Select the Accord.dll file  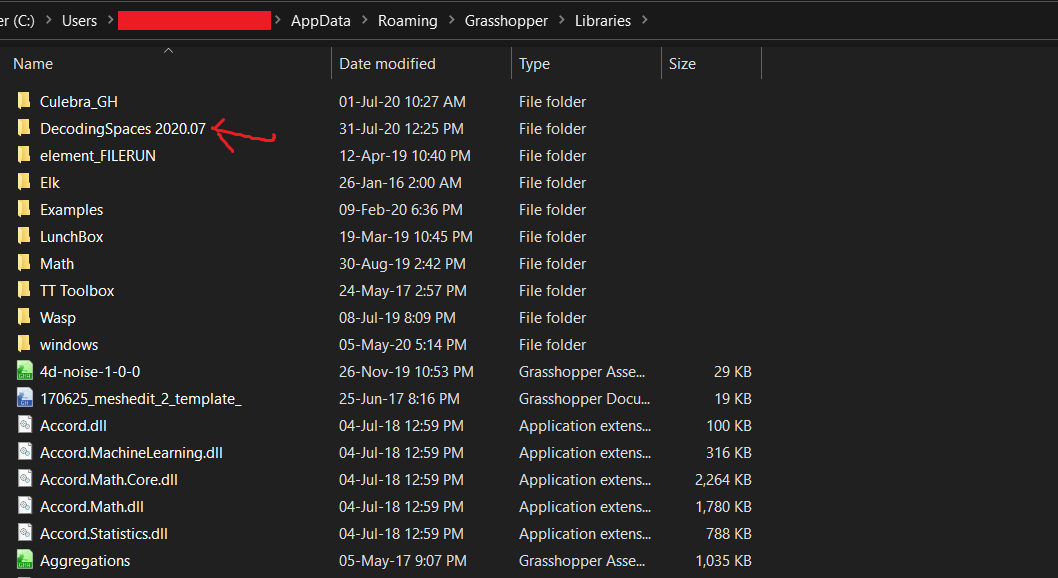tap(73, 425)
